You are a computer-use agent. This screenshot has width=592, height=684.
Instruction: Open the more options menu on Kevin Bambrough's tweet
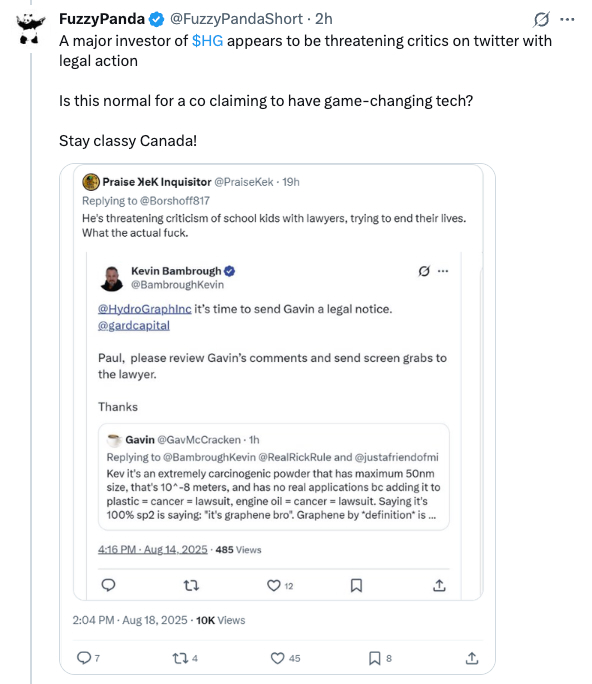tap(443, 271)
